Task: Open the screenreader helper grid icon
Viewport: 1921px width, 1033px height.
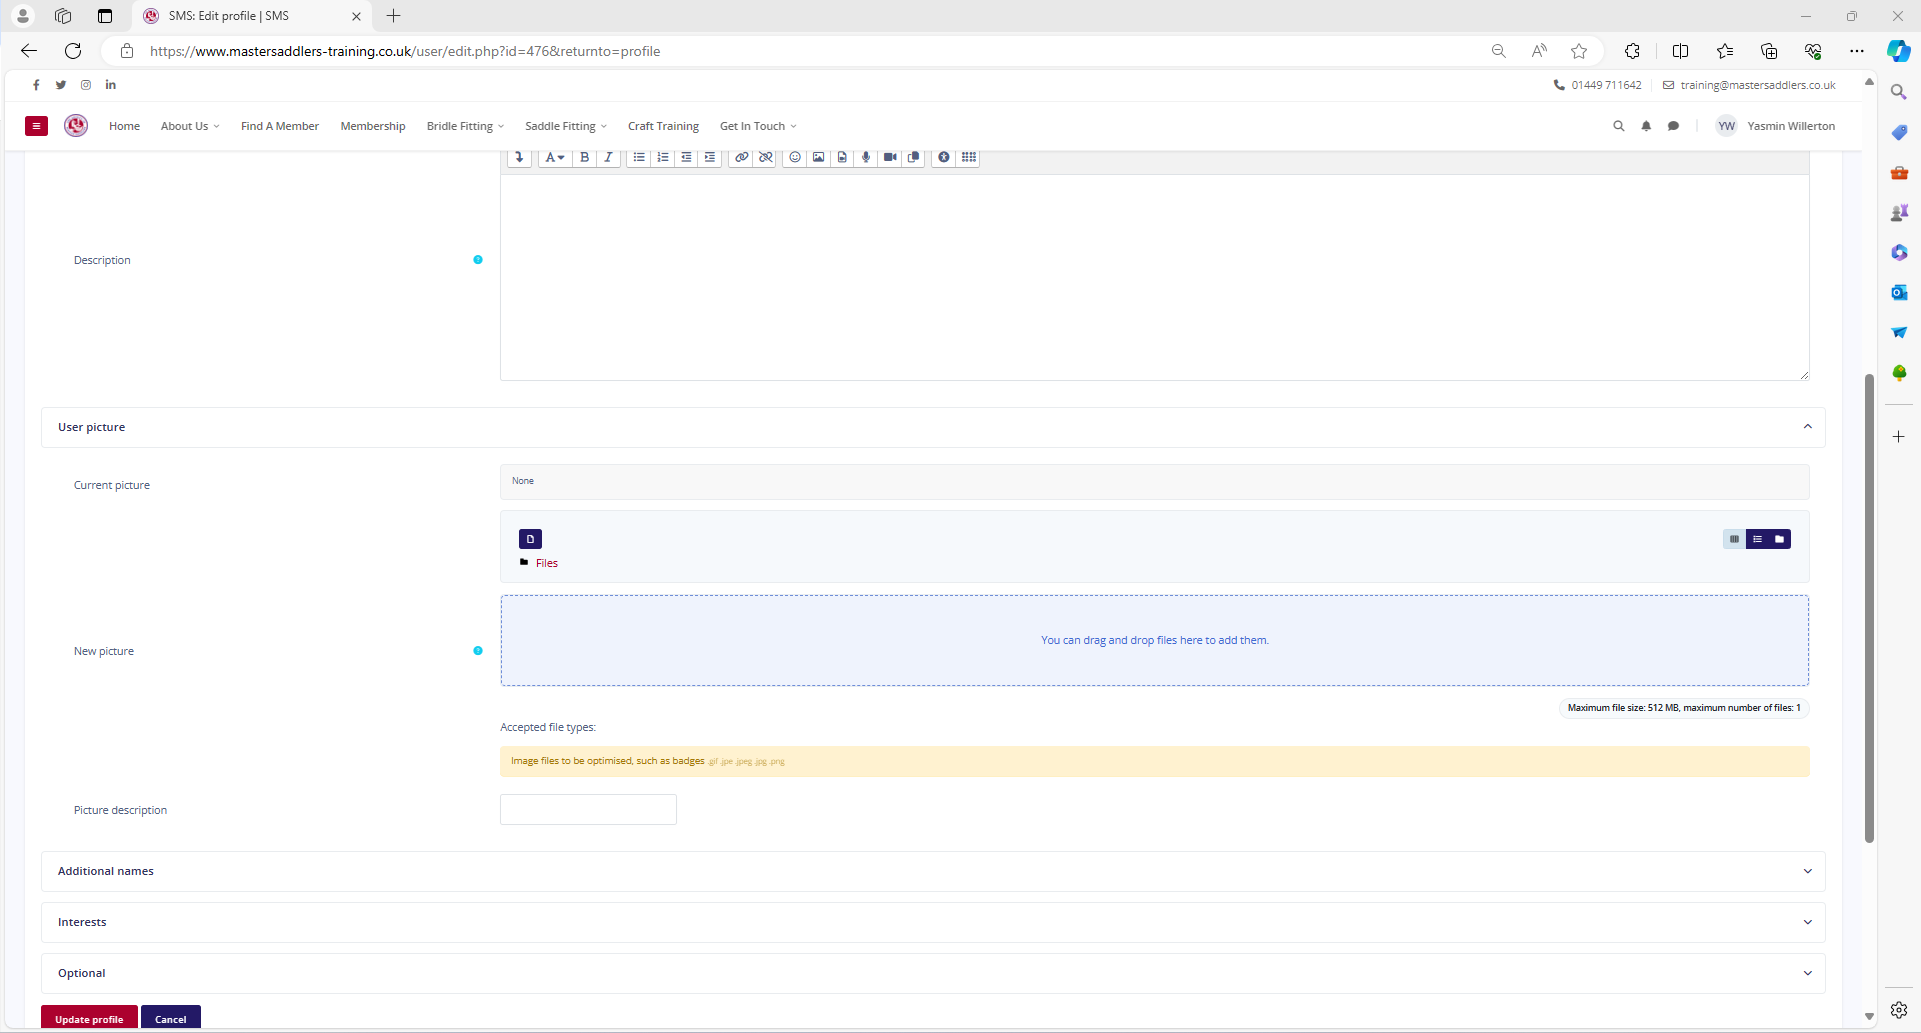Action: click(x=968, y=157)
